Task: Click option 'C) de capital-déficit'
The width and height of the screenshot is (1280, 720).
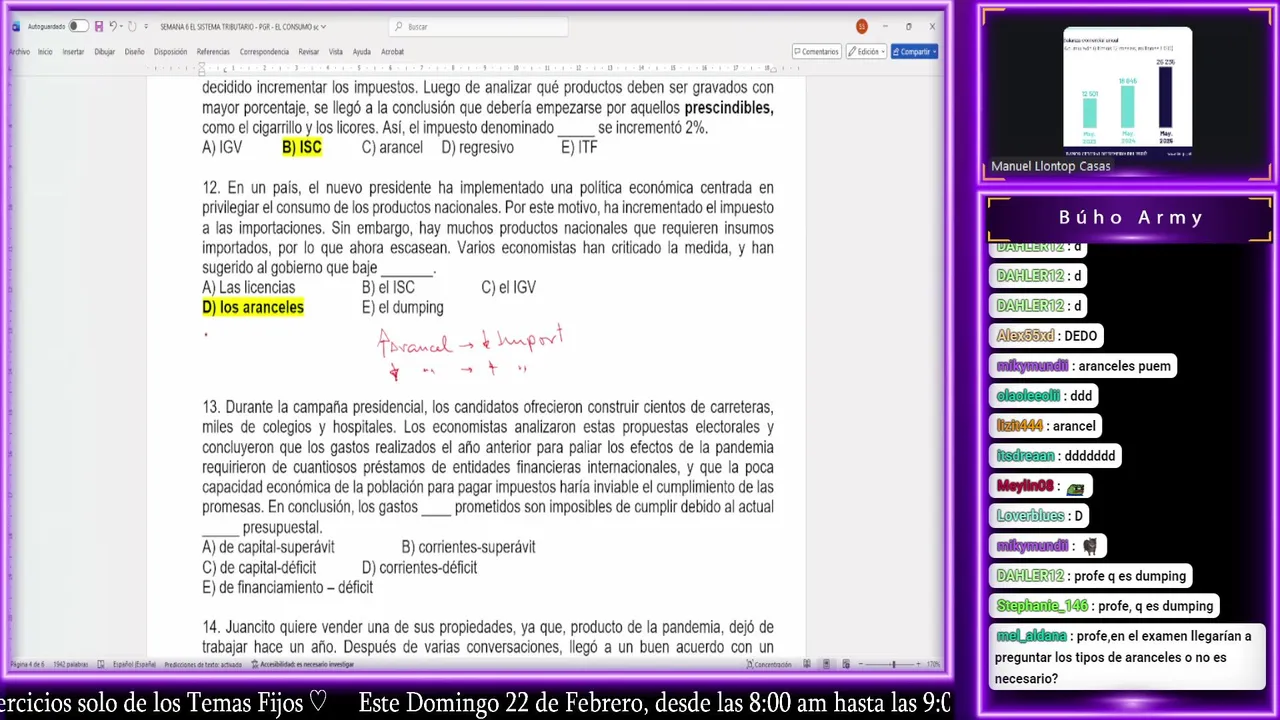Action: pos(259,567)
